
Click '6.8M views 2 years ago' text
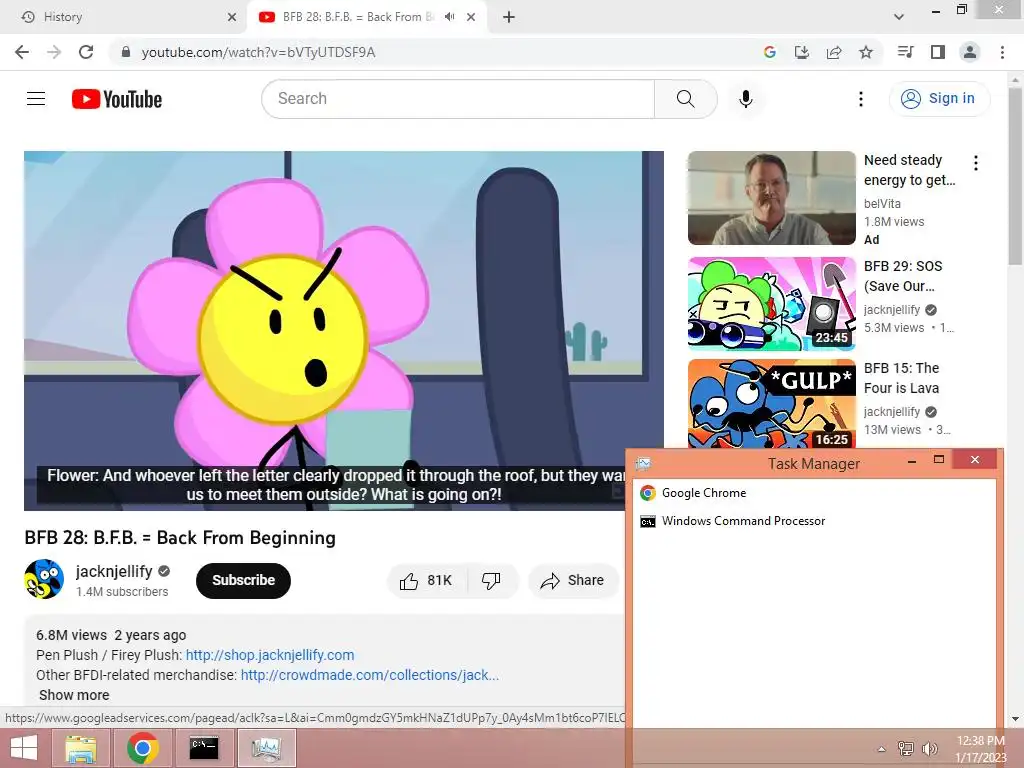(x=111, y=635)
